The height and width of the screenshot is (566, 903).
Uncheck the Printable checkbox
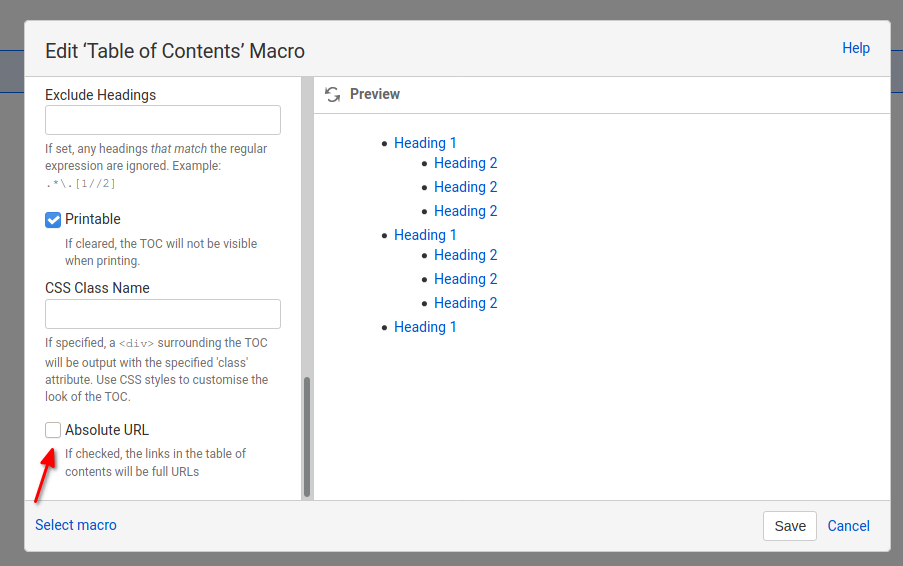(53, 219)
